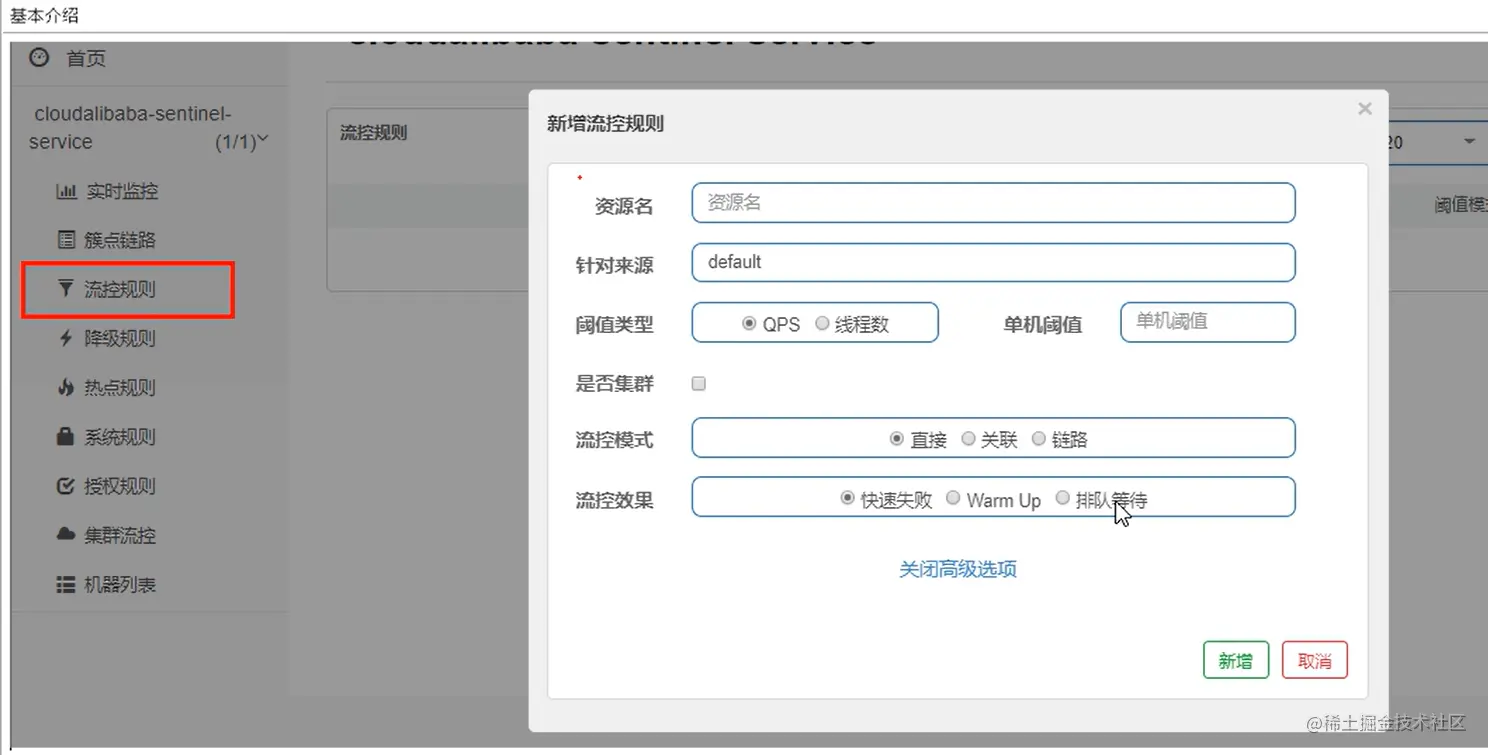Enable the 是否集群 checkbox
Image resolution: width=1488 pixels, height=755 pixels.
pos(699,383)
